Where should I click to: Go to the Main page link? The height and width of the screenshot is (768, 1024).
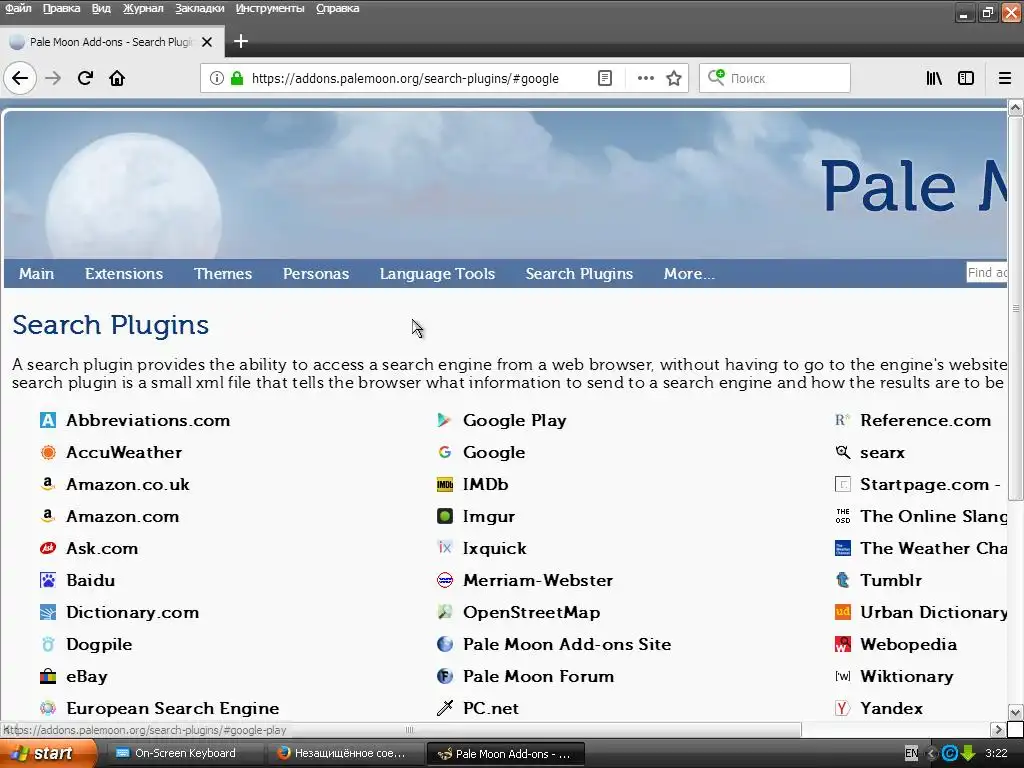[37, 274]
